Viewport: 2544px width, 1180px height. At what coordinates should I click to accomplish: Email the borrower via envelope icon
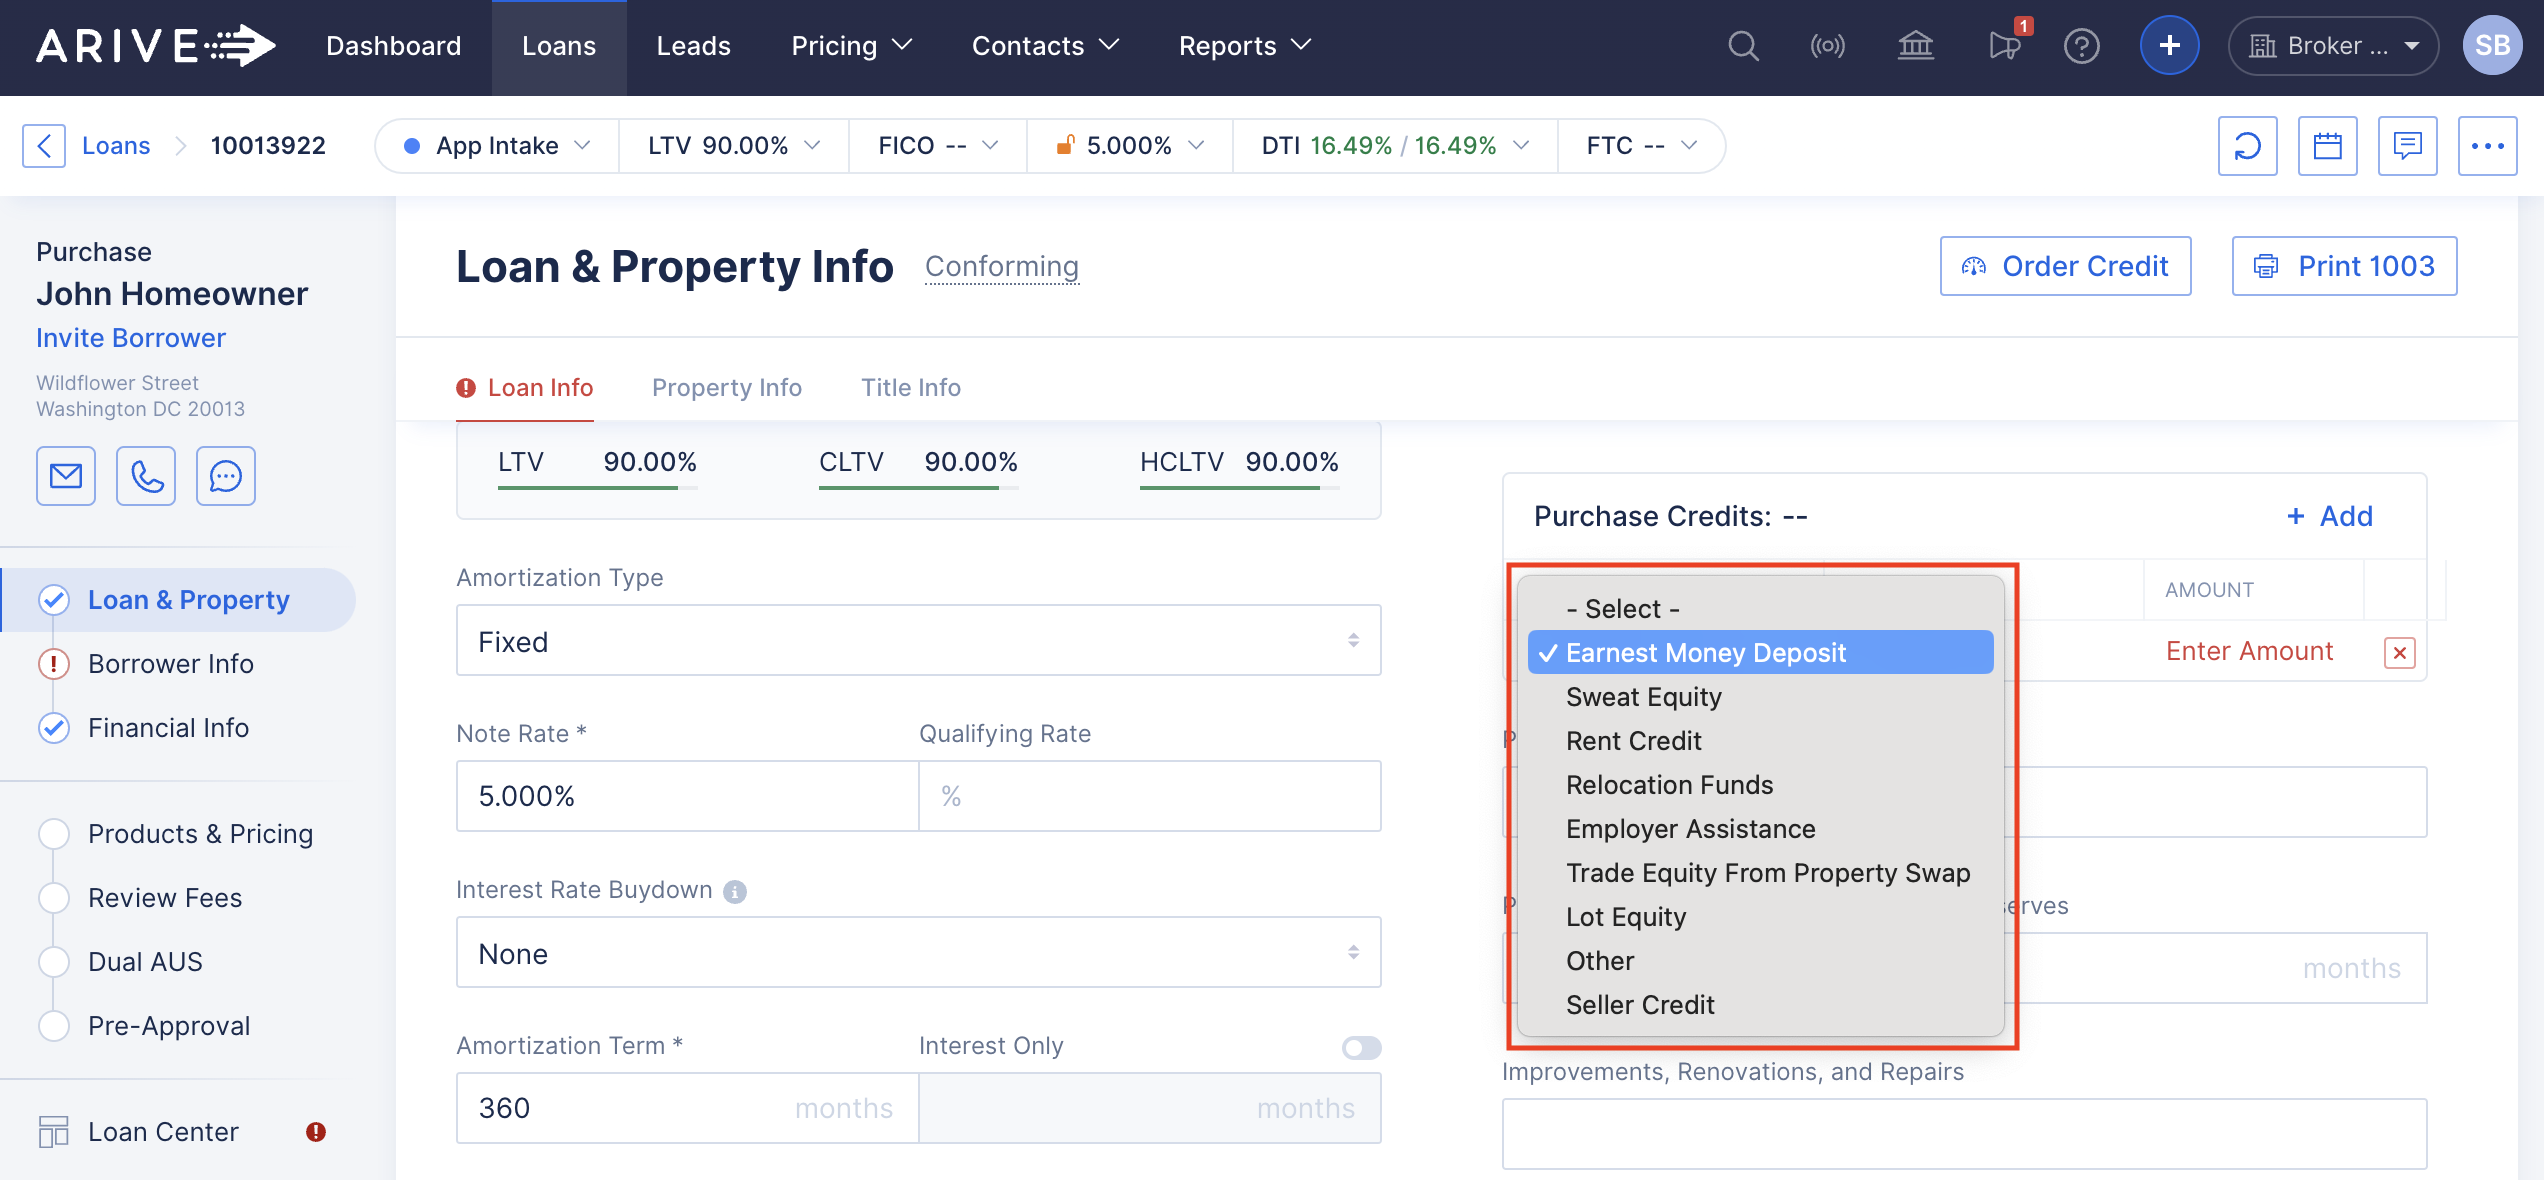[x=66, y=476]
